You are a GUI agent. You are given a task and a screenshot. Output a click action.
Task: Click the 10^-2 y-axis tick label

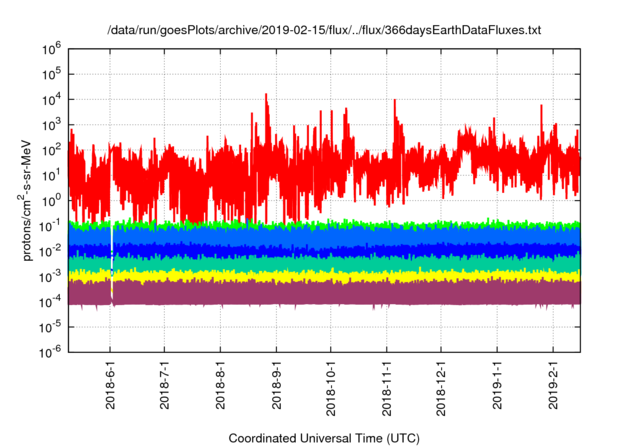[50, 251]
